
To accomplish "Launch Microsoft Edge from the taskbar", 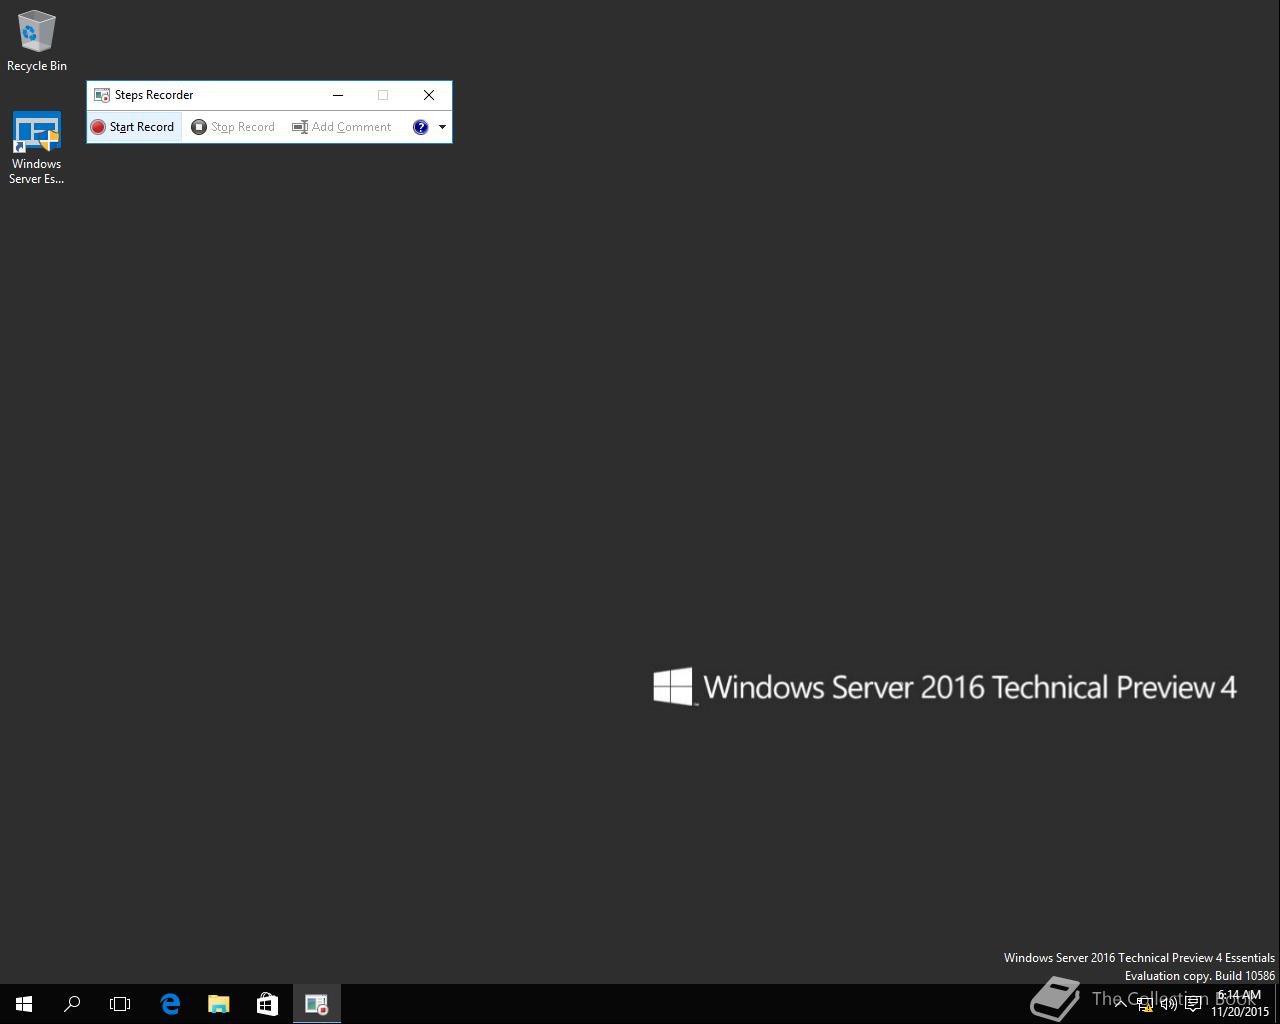I will 170,1004.
